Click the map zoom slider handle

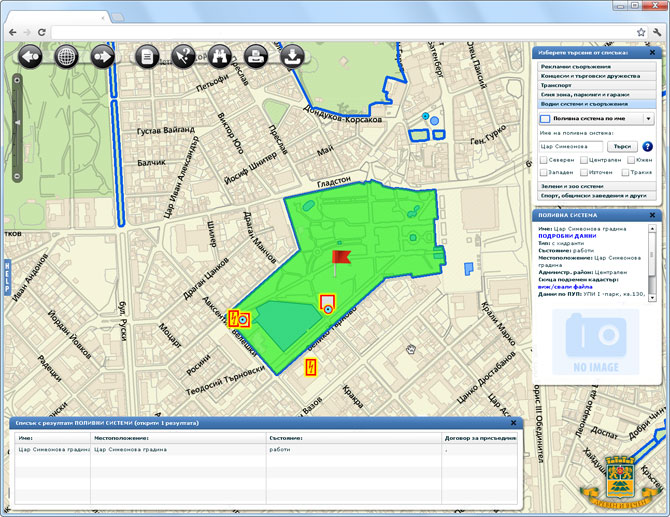[18, 123]
